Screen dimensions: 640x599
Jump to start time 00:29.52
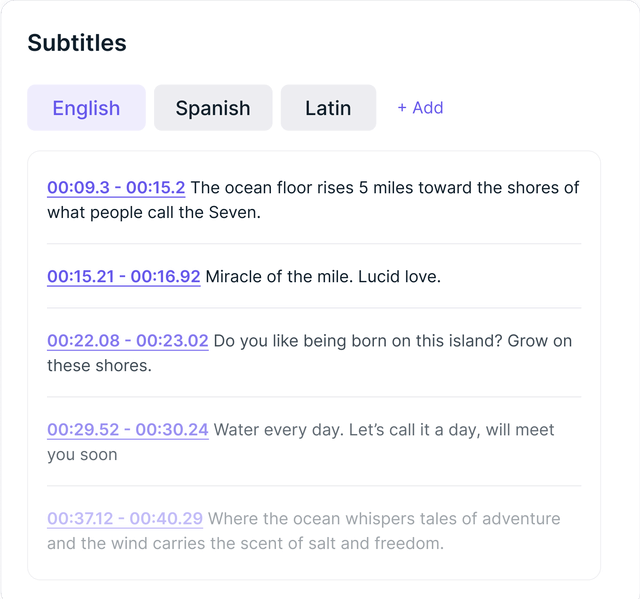point(85,430)
